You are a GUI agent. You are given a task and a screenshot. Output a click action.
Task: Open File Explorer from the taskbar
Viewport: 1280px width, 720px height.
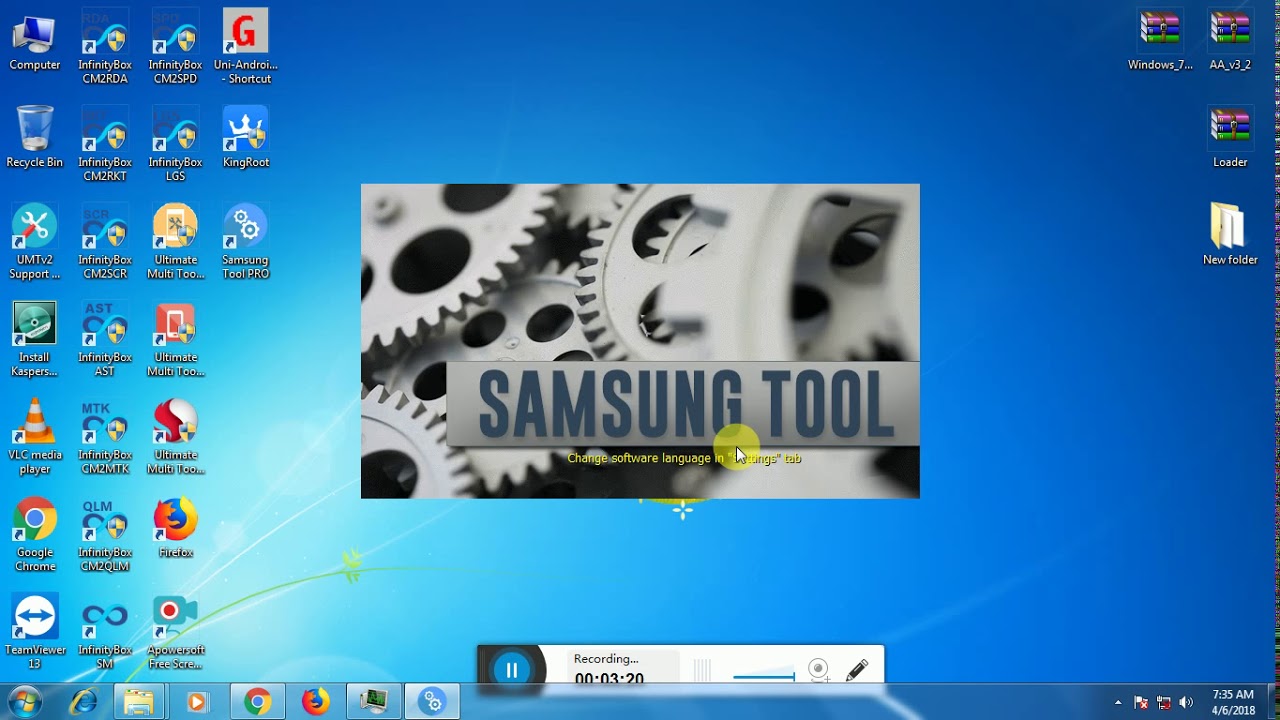[x=139, y=702]
